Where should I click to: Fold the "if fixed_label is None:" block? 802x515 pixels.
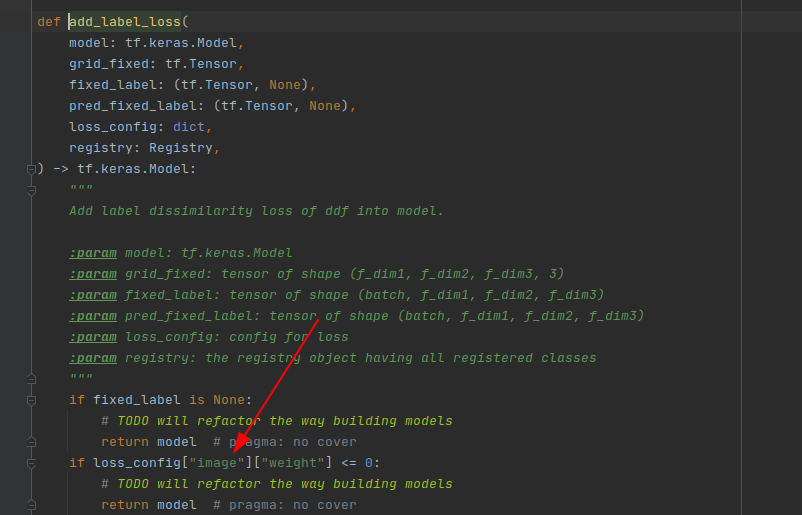pos(31,400)
